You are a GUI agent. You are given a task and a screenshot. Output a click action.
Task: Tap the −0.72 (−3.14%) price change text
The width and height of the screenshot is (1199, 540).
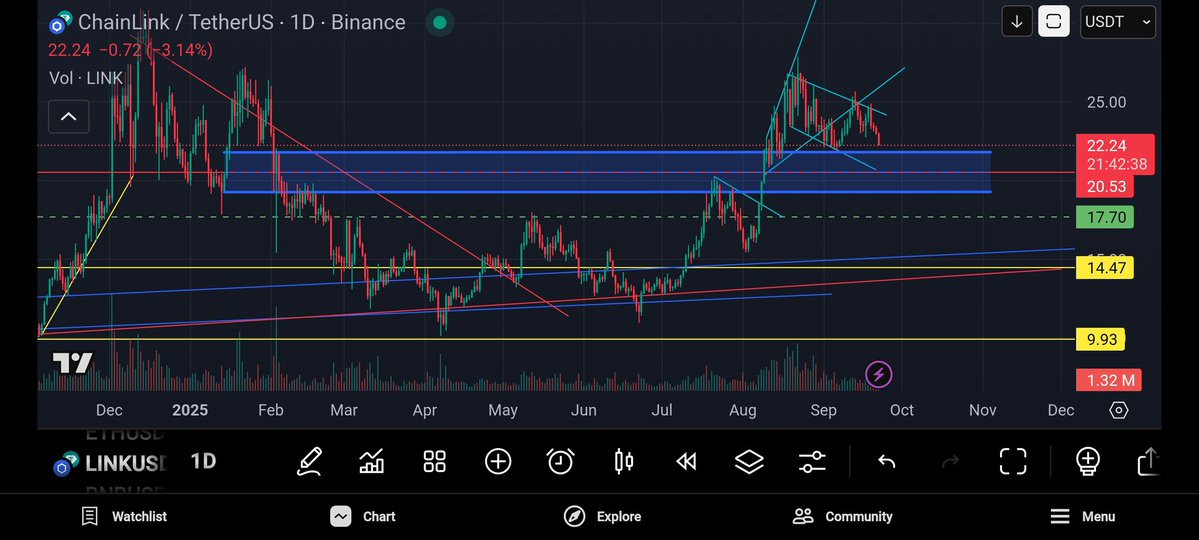tap(155, 50)
